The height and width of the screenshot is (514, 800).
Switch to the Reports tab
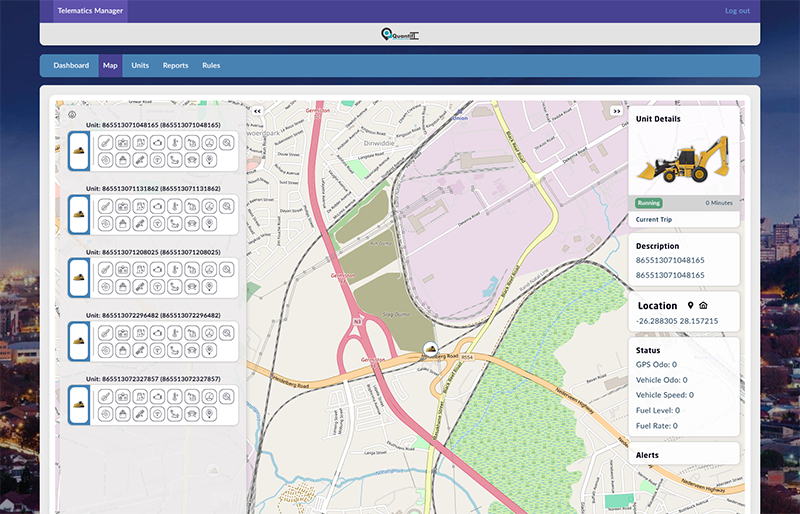tap(175, 66)
